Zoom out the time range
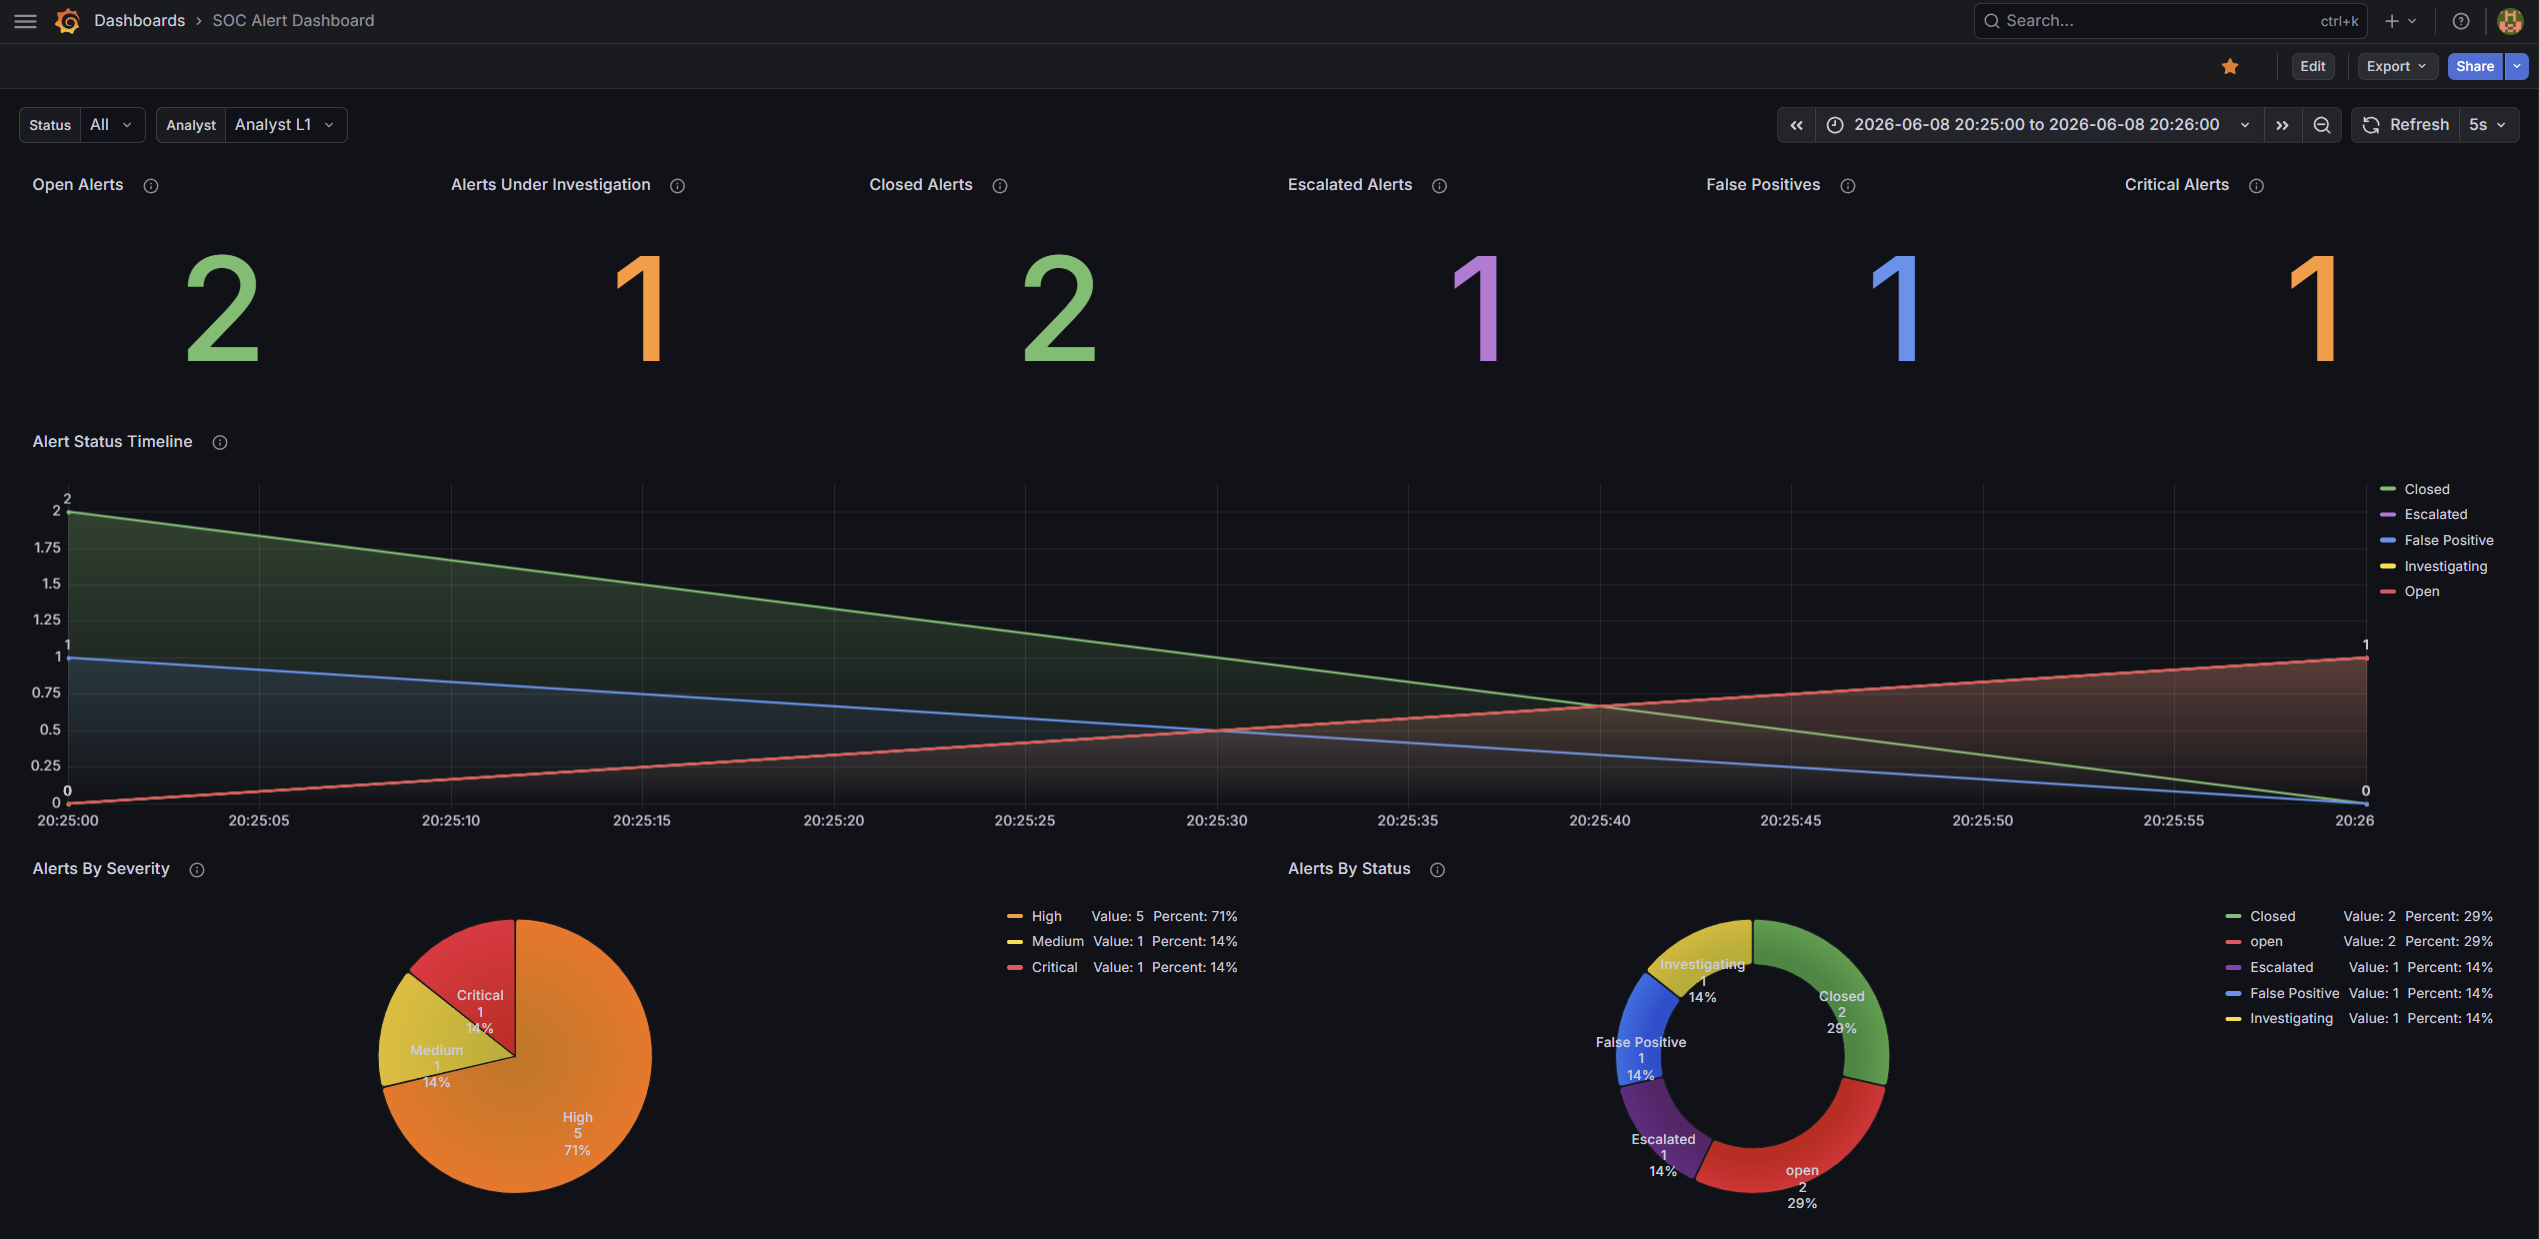This screenshot has height=1239, width=2539. 2322,125
